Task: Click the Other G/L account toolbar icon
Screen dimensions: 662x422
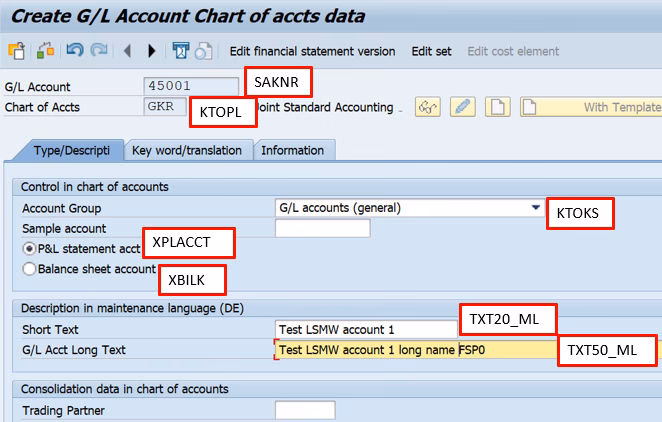Action: click(x=17, y=51)
